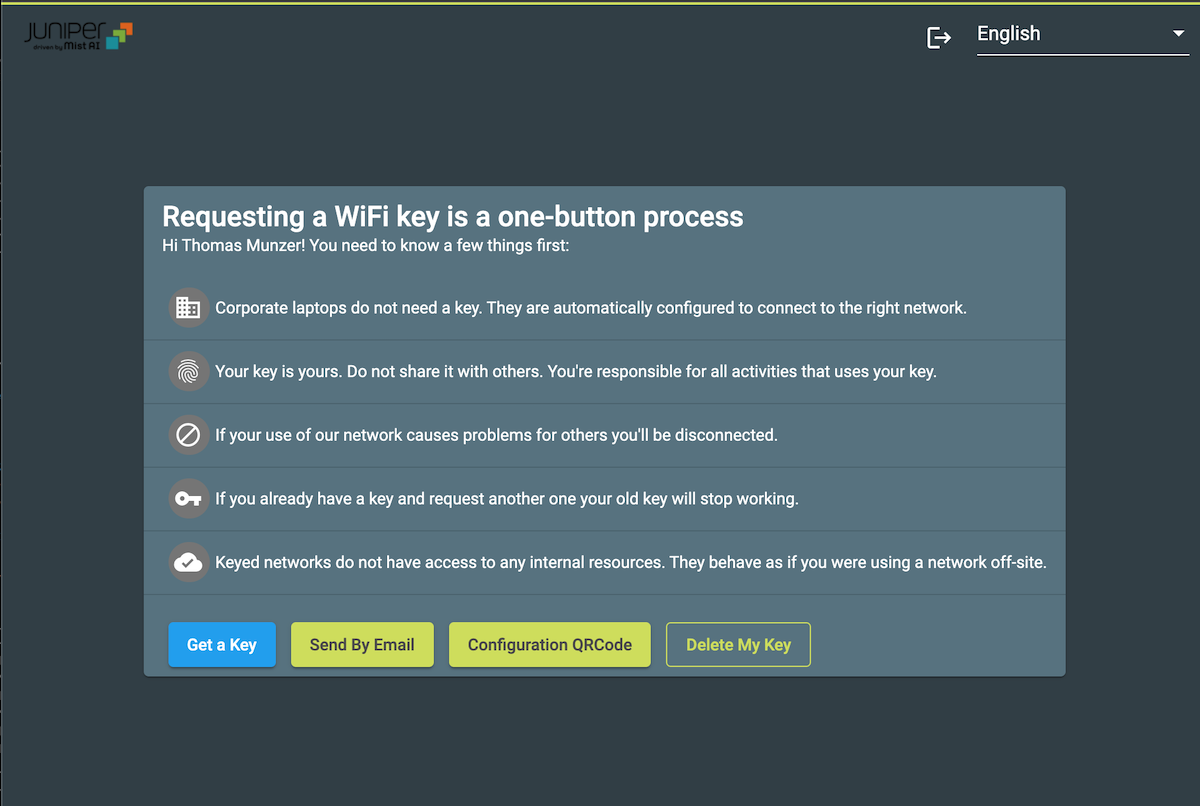Click the Get a Key button

[x=222, y=645]
